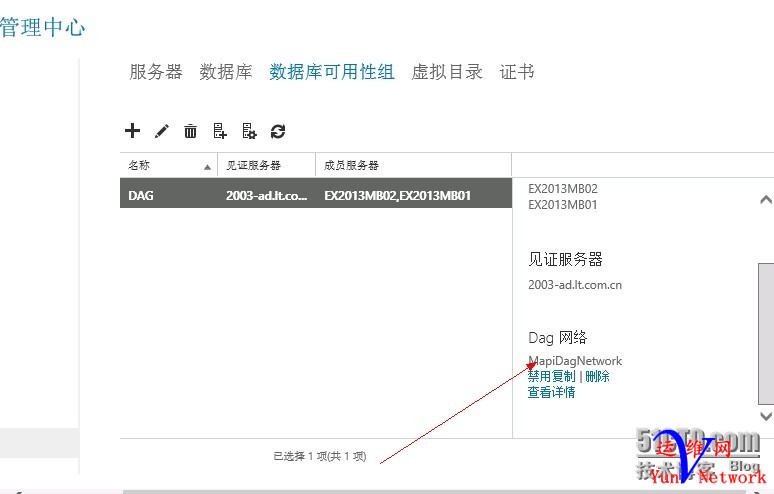Click EX2013MB02,EX2013MB01 member servers cell

tap(397, 195)
